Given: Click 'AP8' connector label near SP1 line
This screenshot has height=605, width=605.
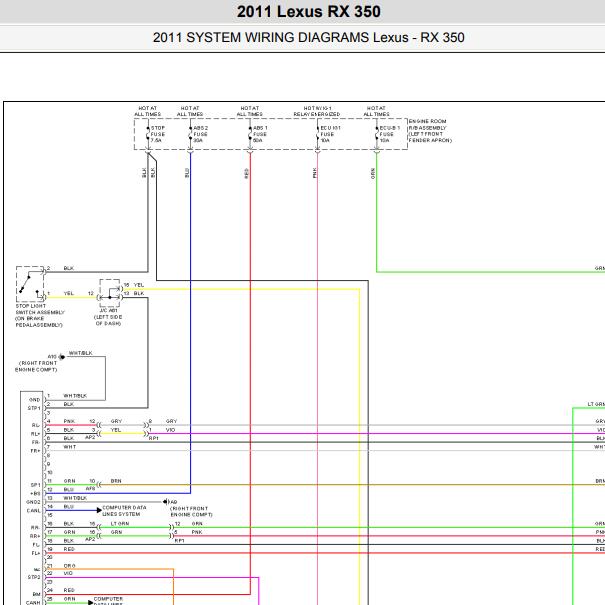Looking at the screenshot, I should [90, 488].
